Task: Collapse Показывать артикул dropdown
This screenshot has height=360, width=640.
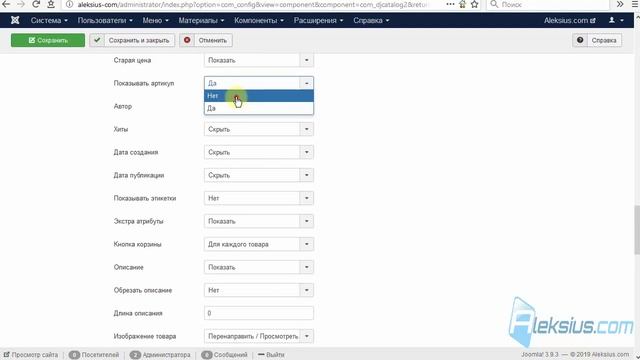Action: (x=259, y=83)
